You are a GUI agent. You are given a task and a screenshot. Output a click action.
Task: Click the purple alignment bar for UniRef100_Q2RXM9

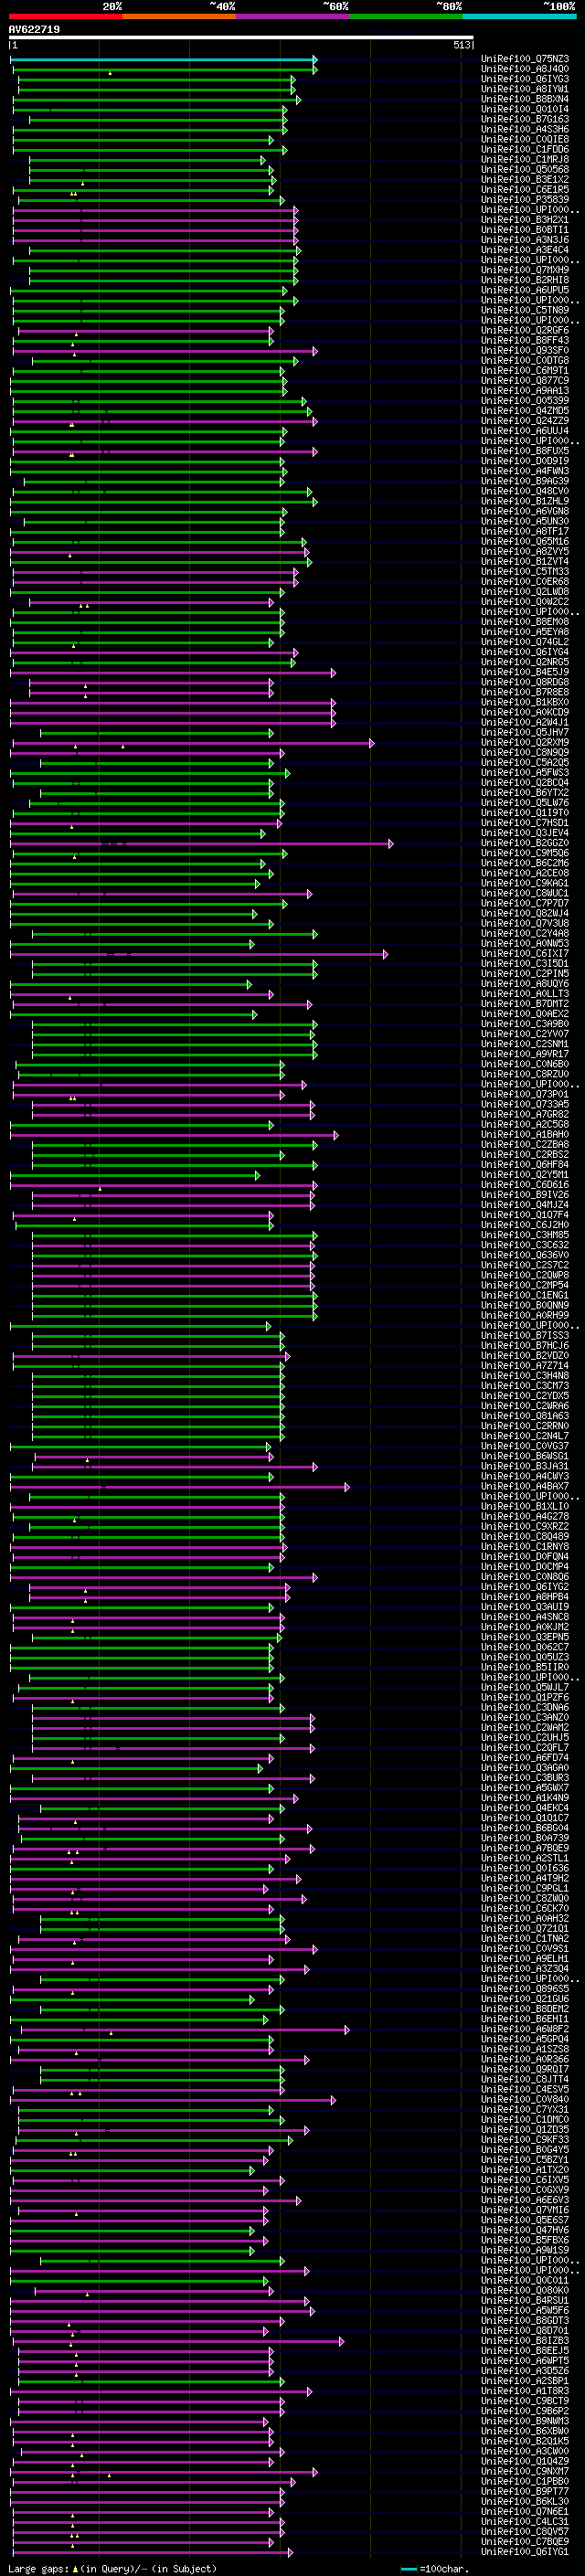193,743
